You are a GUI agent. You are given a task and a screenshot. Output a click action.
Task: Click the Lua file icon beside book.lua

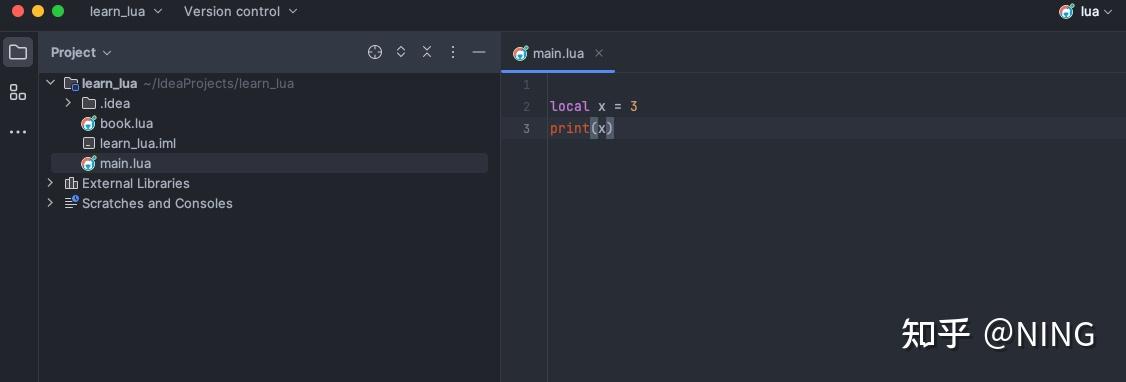click(x=89, y=124)
